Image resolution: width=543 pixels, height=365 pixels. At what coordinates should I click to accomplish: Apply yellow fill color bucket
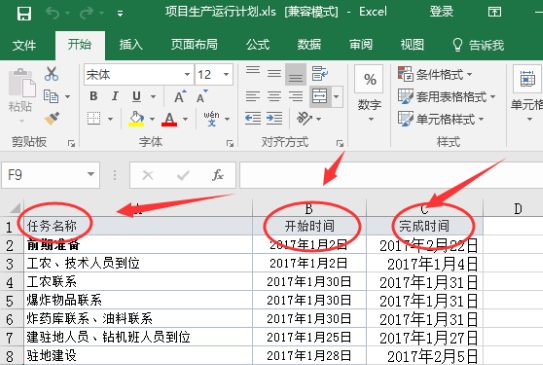pyautogui.click(x=136, y=119)
